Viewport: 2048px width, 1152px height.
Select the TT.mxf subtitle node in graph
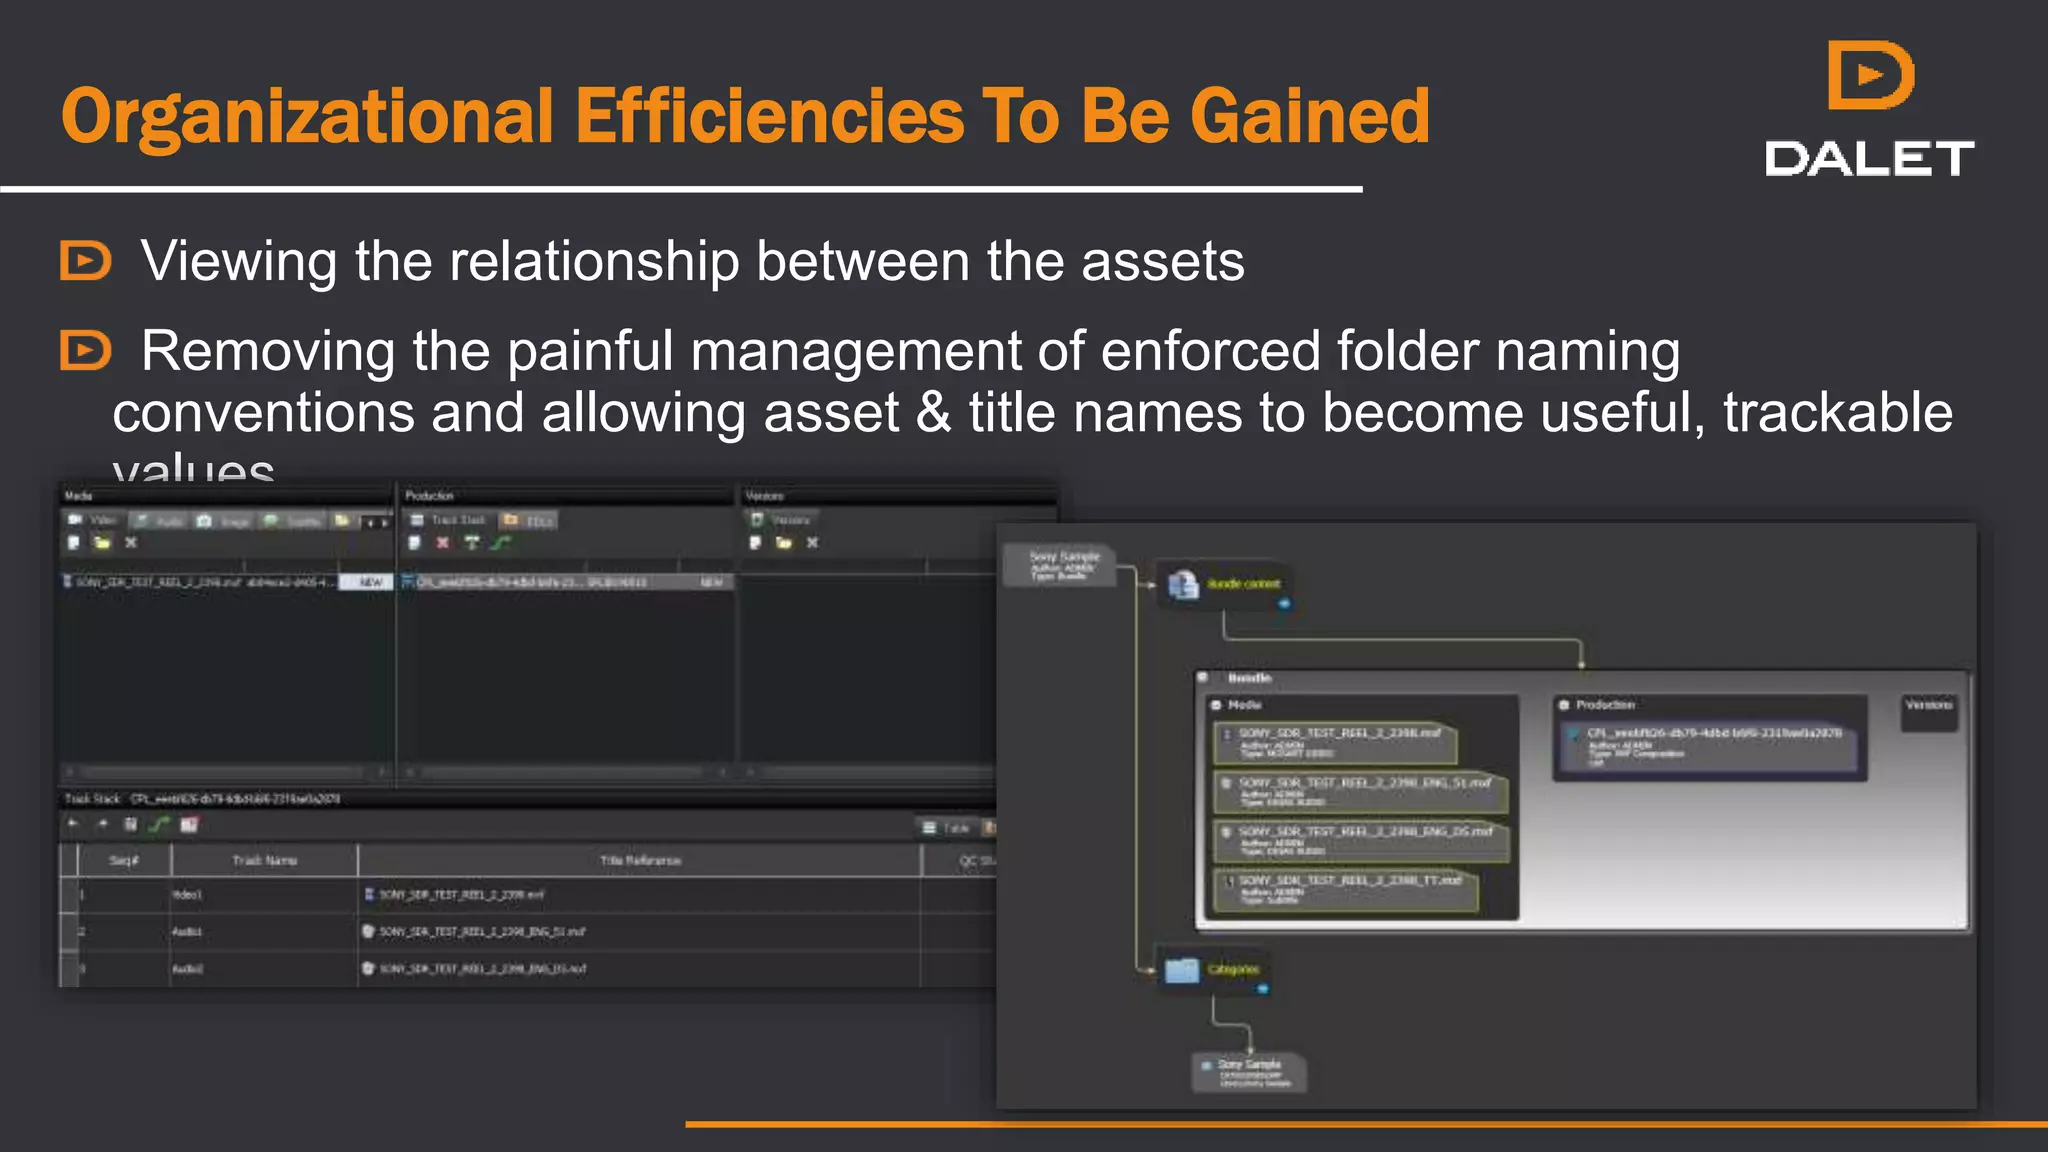[x=1346, y=890]
